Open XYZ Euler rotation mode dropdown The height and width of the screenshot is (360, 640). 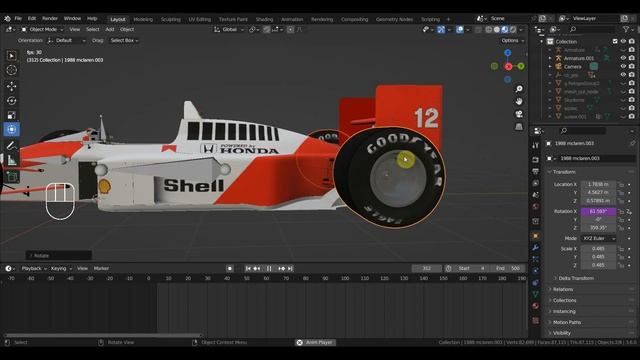(598, 238)
